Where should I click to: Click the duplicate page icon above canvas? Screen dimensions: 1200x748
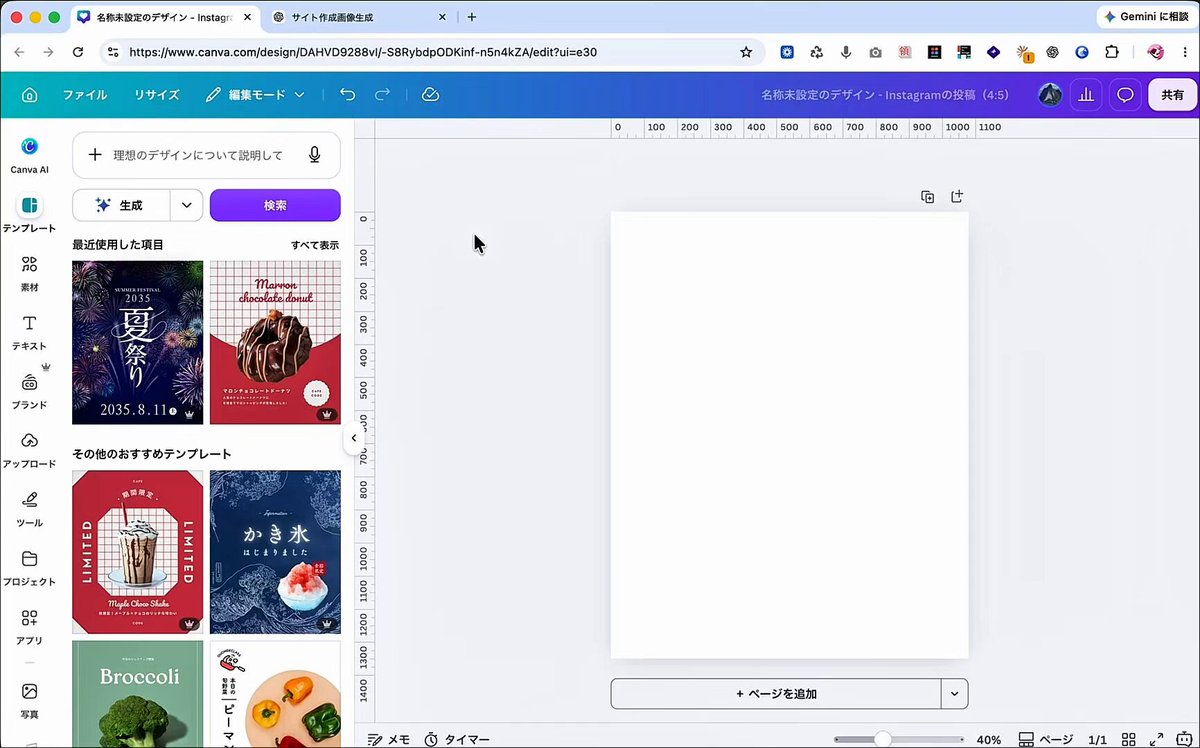coord(928,197)
